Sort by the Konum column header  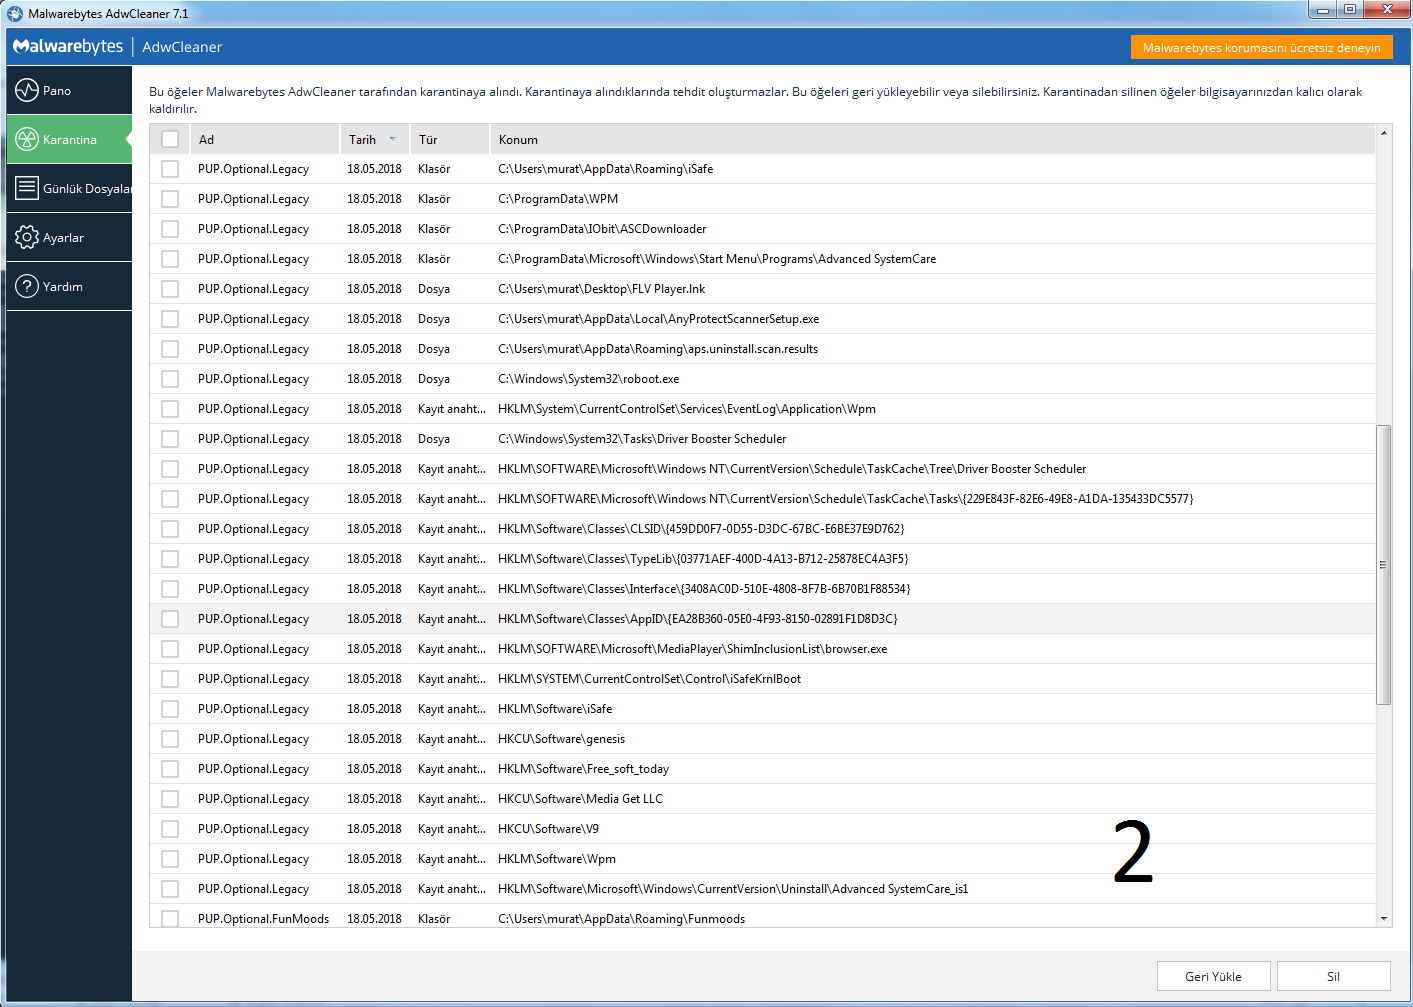[x=932, y=139]
